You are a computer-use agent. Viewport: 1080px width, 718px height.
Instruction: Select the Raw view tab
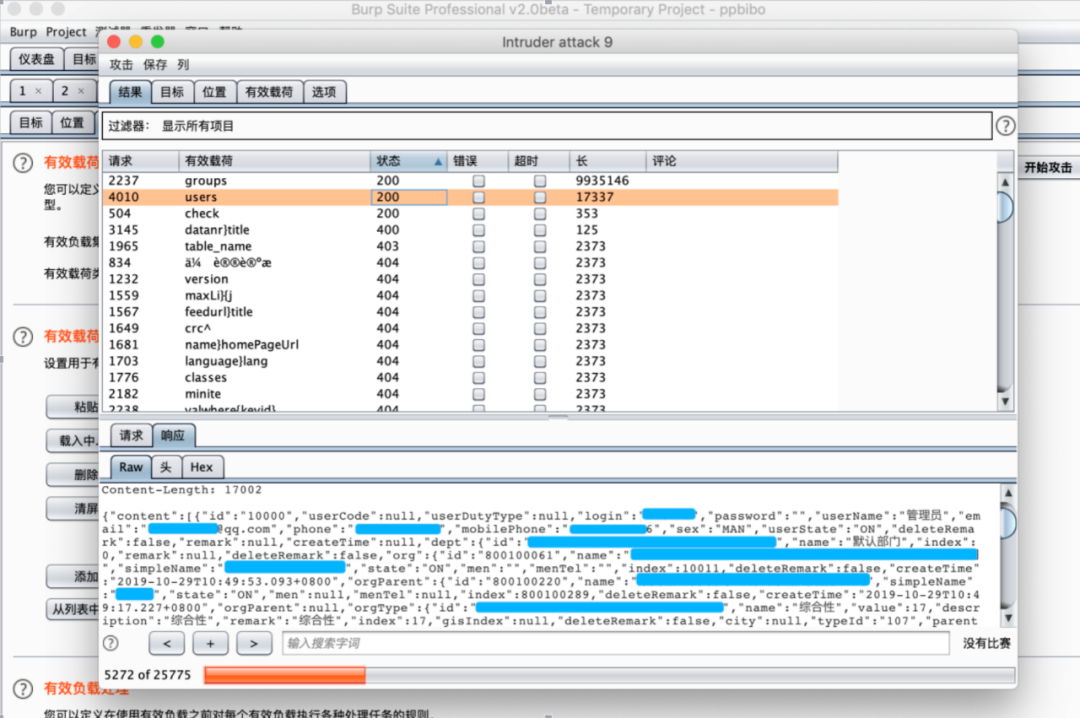pos(131,467)
